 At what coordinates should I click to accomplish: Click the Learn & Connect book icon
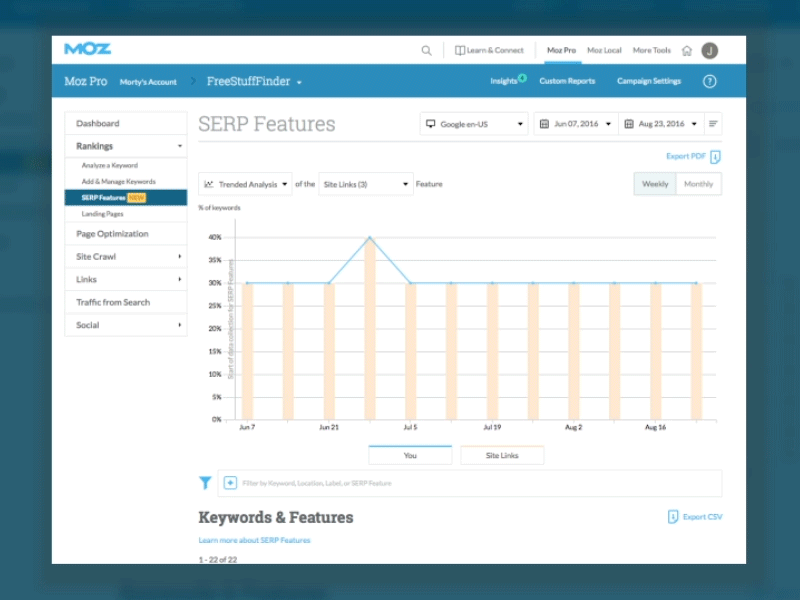click(x=462, y=49)
